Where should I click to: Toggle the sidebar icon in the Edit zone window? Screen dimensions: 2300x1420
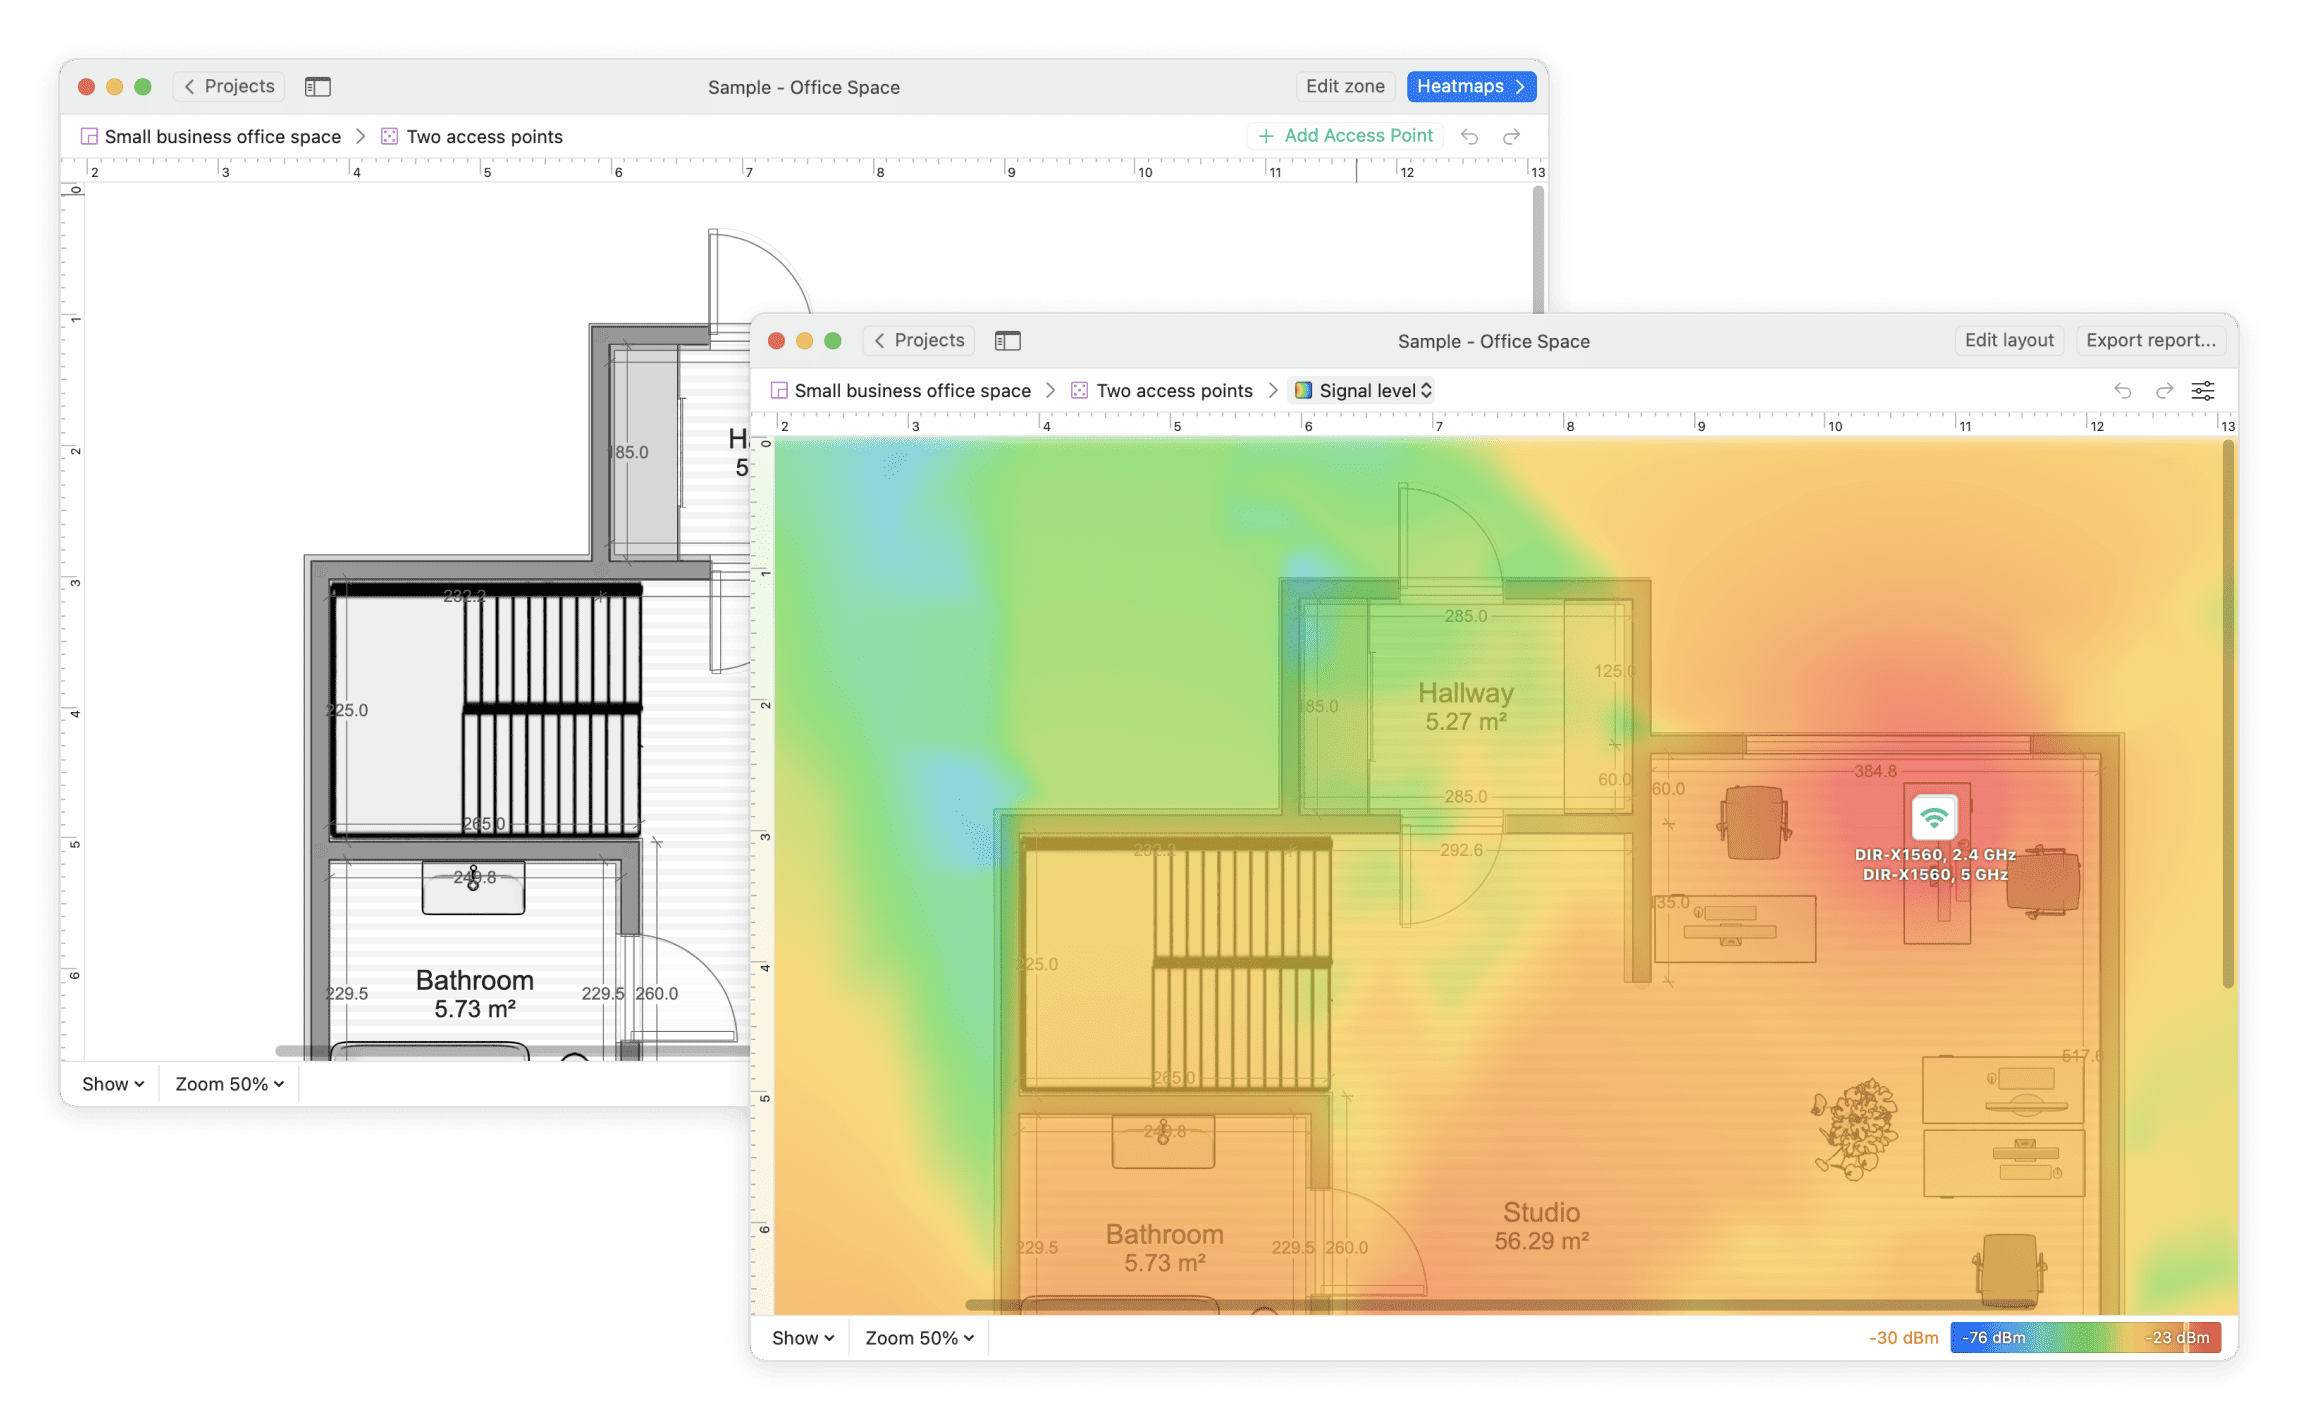(318, 87)
